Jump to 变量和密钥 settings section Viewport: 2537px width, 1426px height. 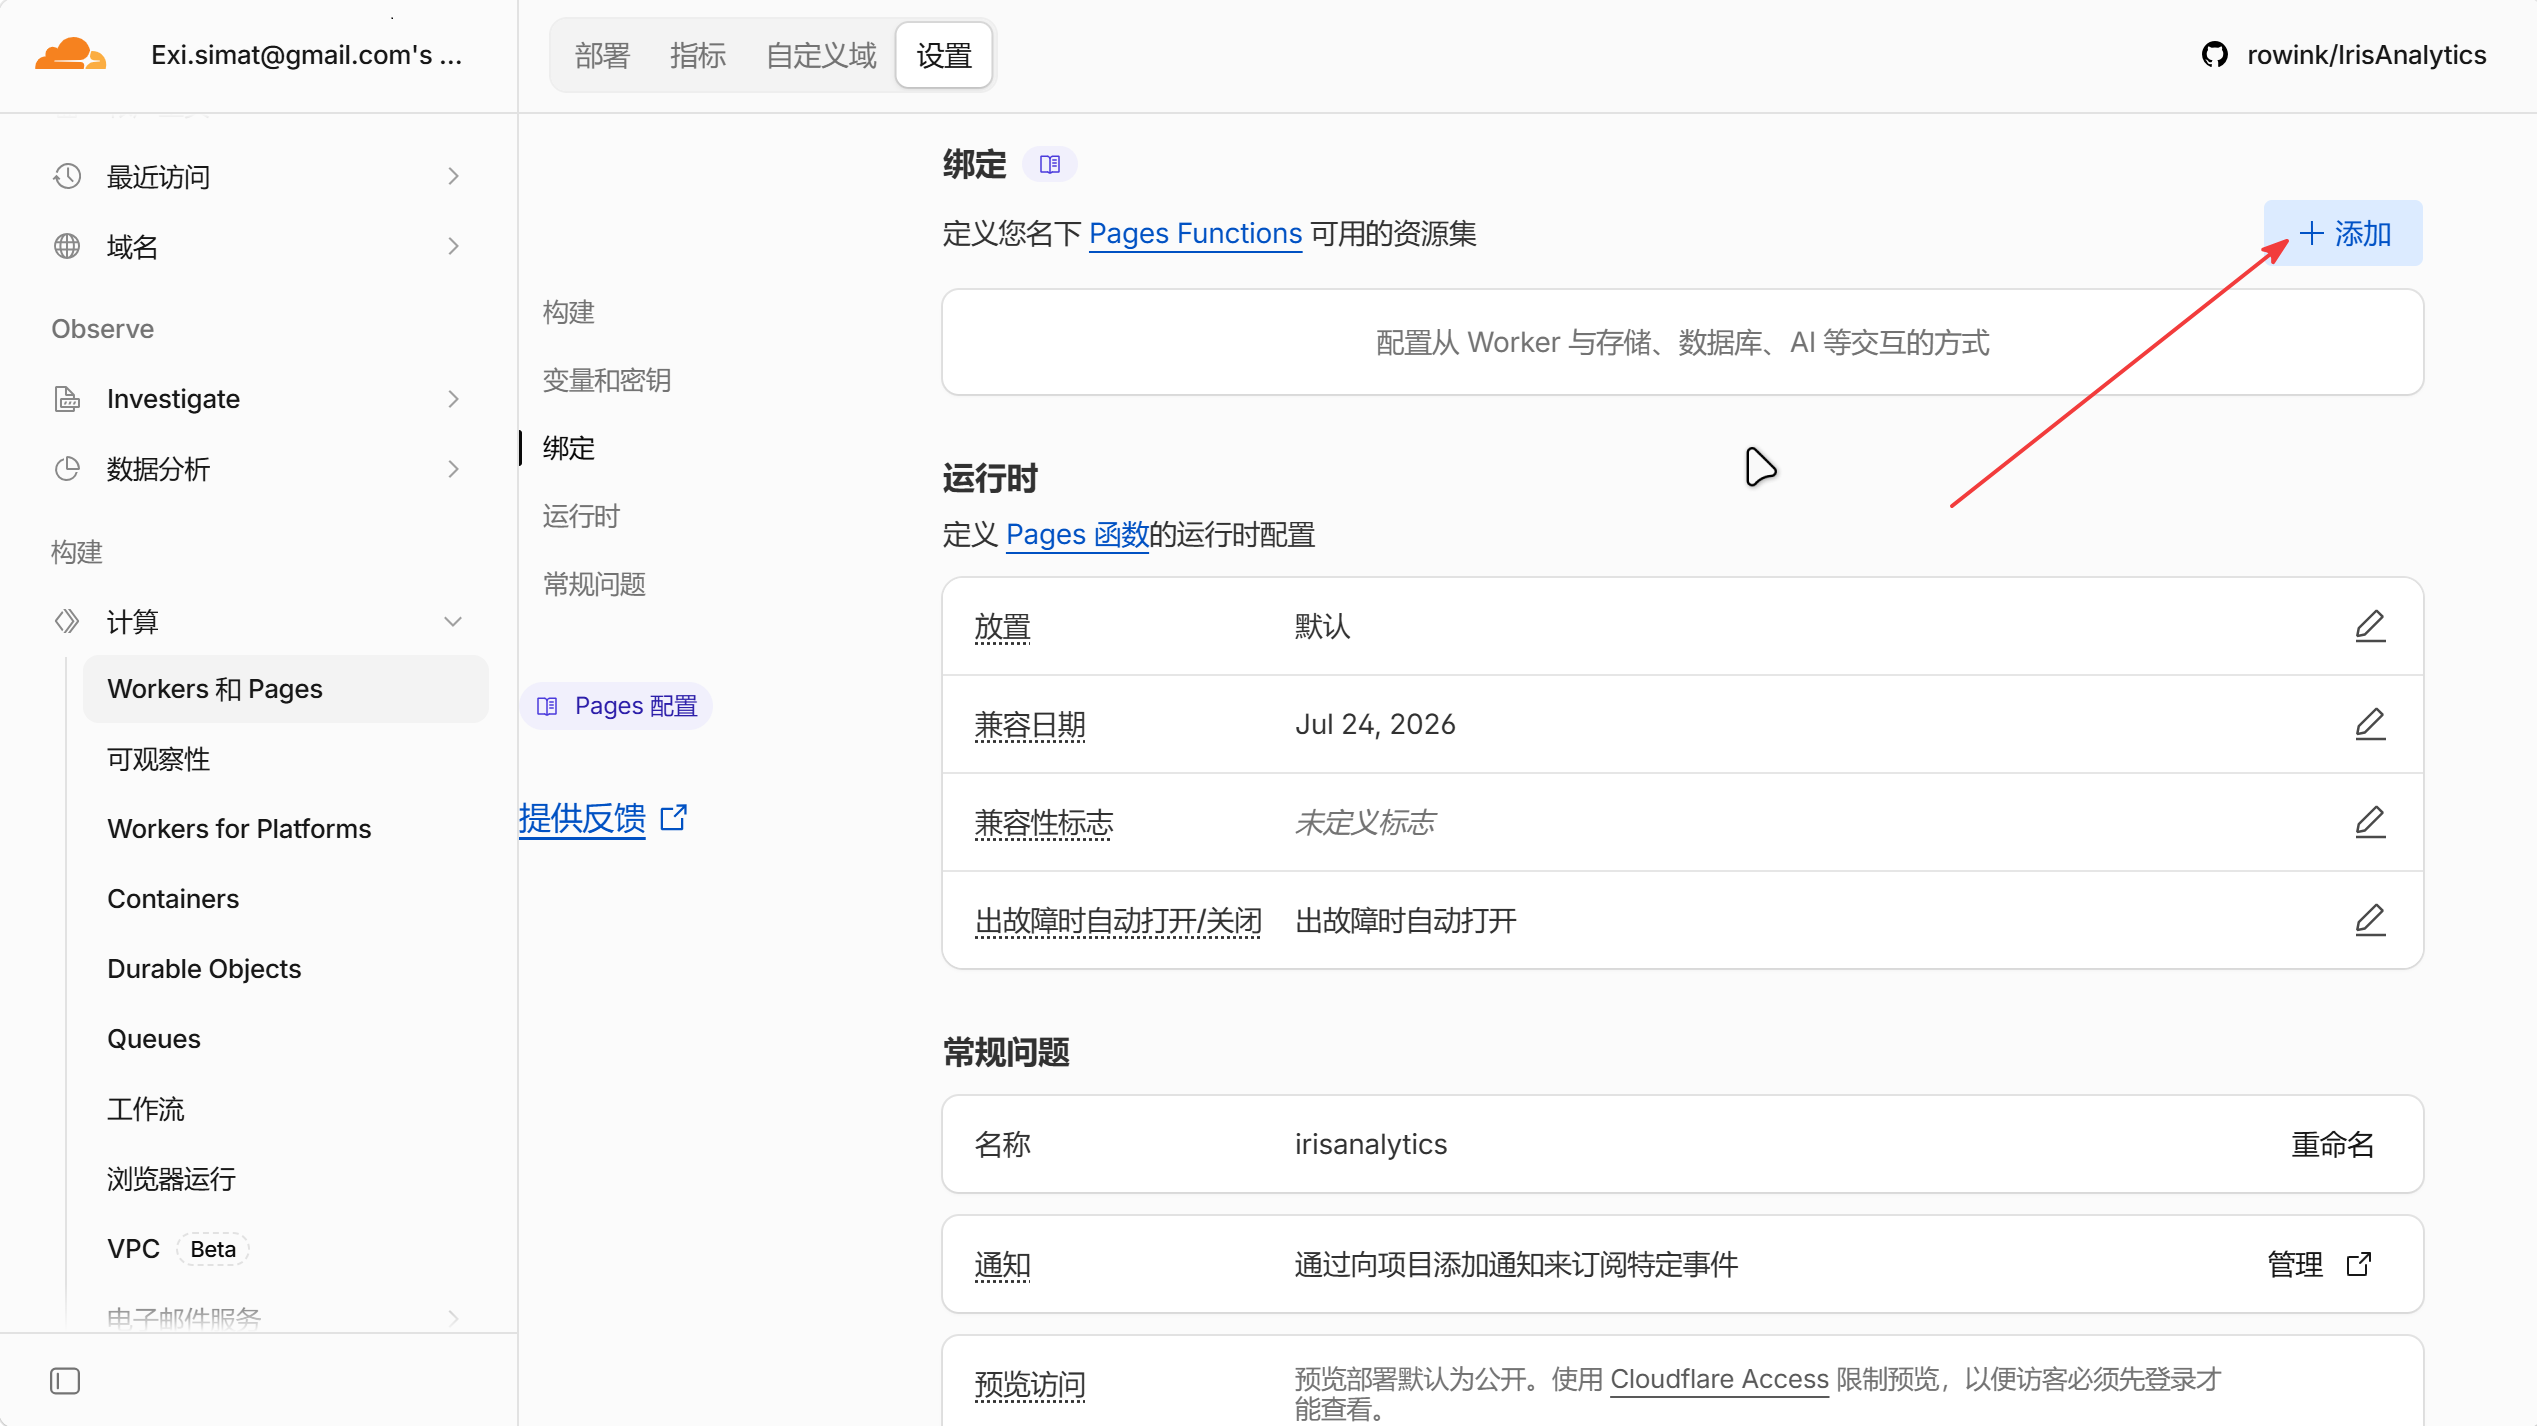pyautogui.click(x=606, y=380)
